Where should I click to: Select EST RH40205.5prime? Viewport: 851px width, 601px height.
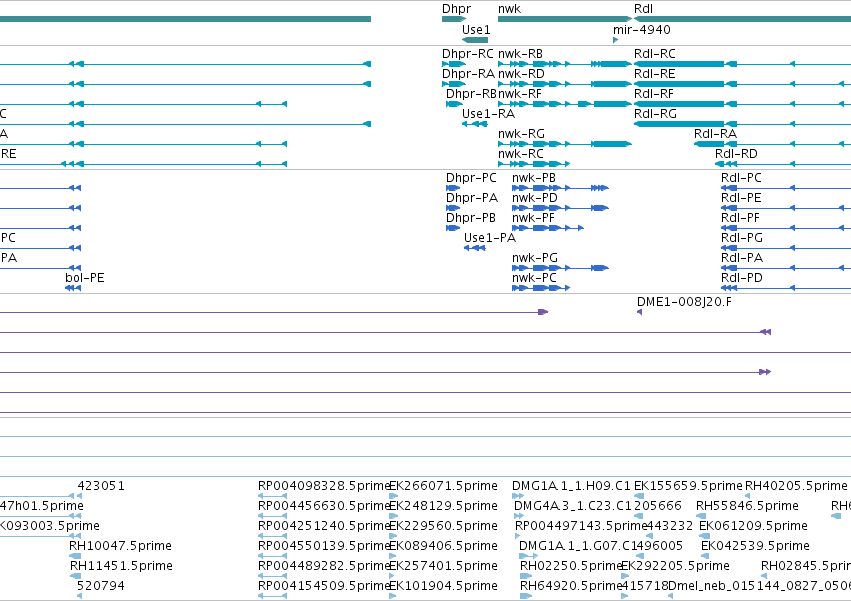[x=747, y=496]
